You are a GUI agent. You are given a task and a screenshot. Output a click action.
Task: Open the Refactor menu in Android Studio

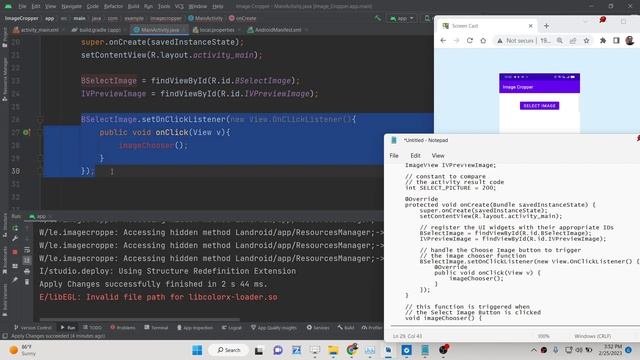(x=113, y=7)
